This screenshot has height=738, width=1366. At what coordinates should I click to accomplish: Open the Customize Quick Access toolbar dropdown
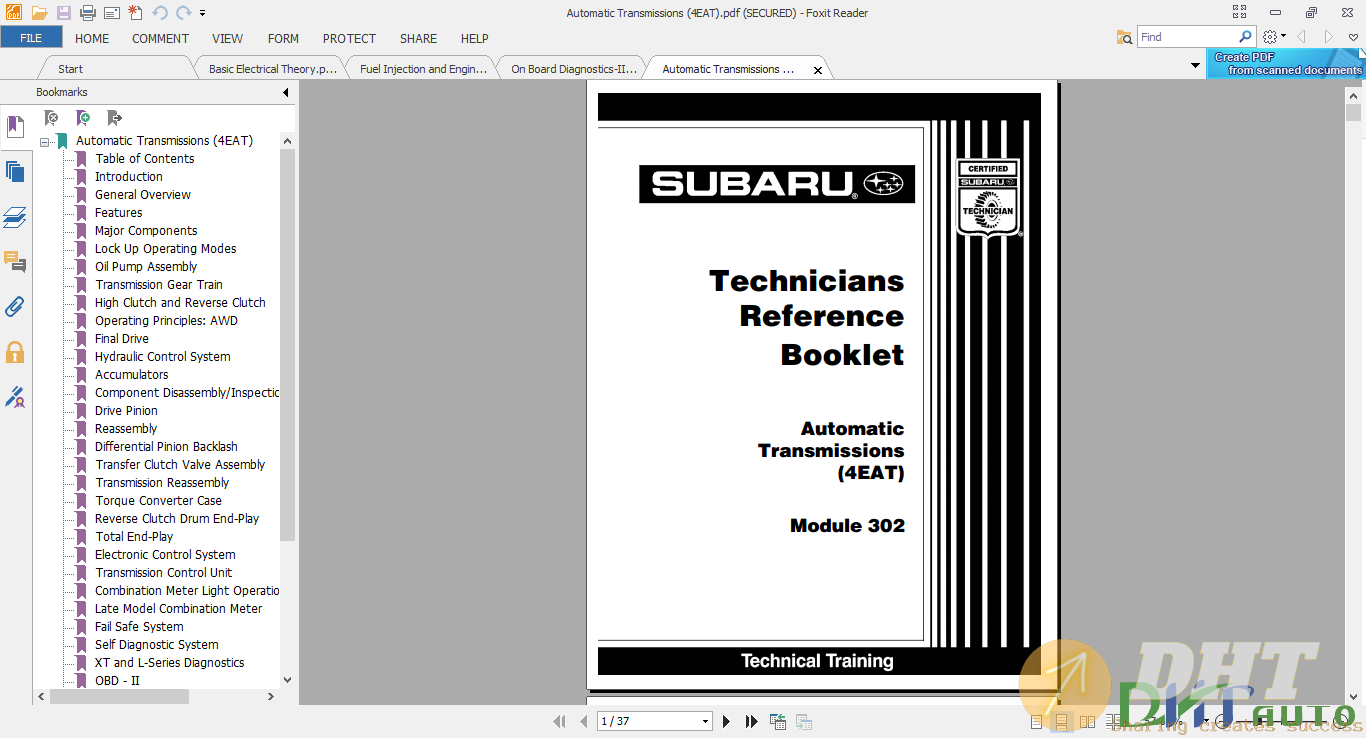tap(203, 13)
